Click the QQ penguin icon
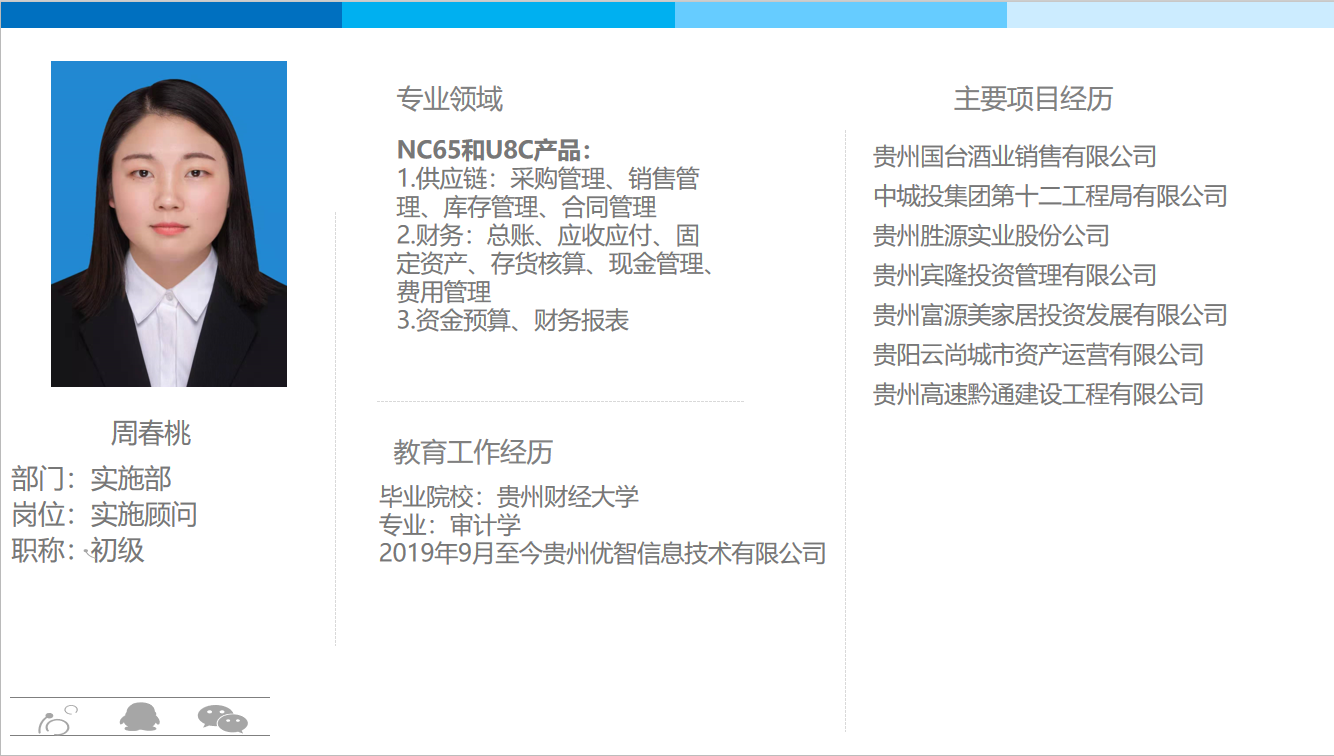The image size is (1334, 756). point(139,717)
